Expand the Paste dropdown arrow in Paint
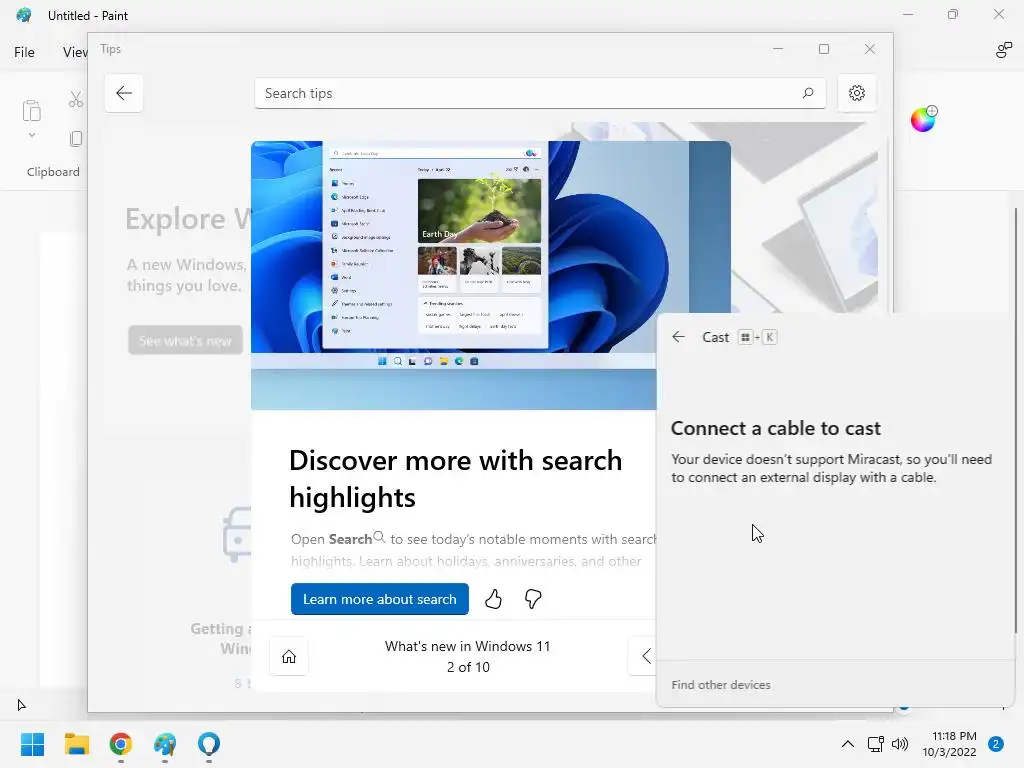Screen dimensions: 1024x768 click(x=31, y=135)
